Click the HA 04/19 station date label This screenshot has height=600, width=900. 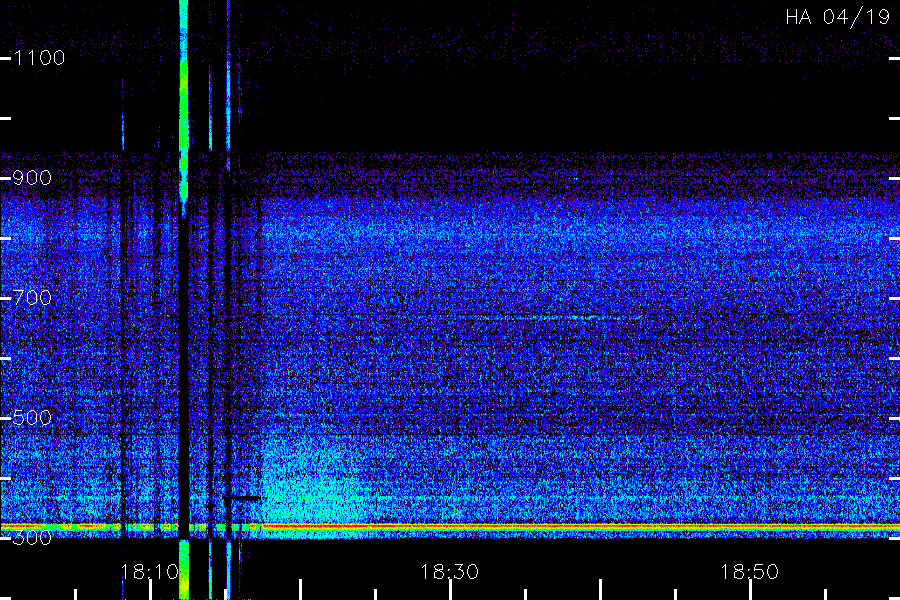pyautogui.click(x=837, y=17)
